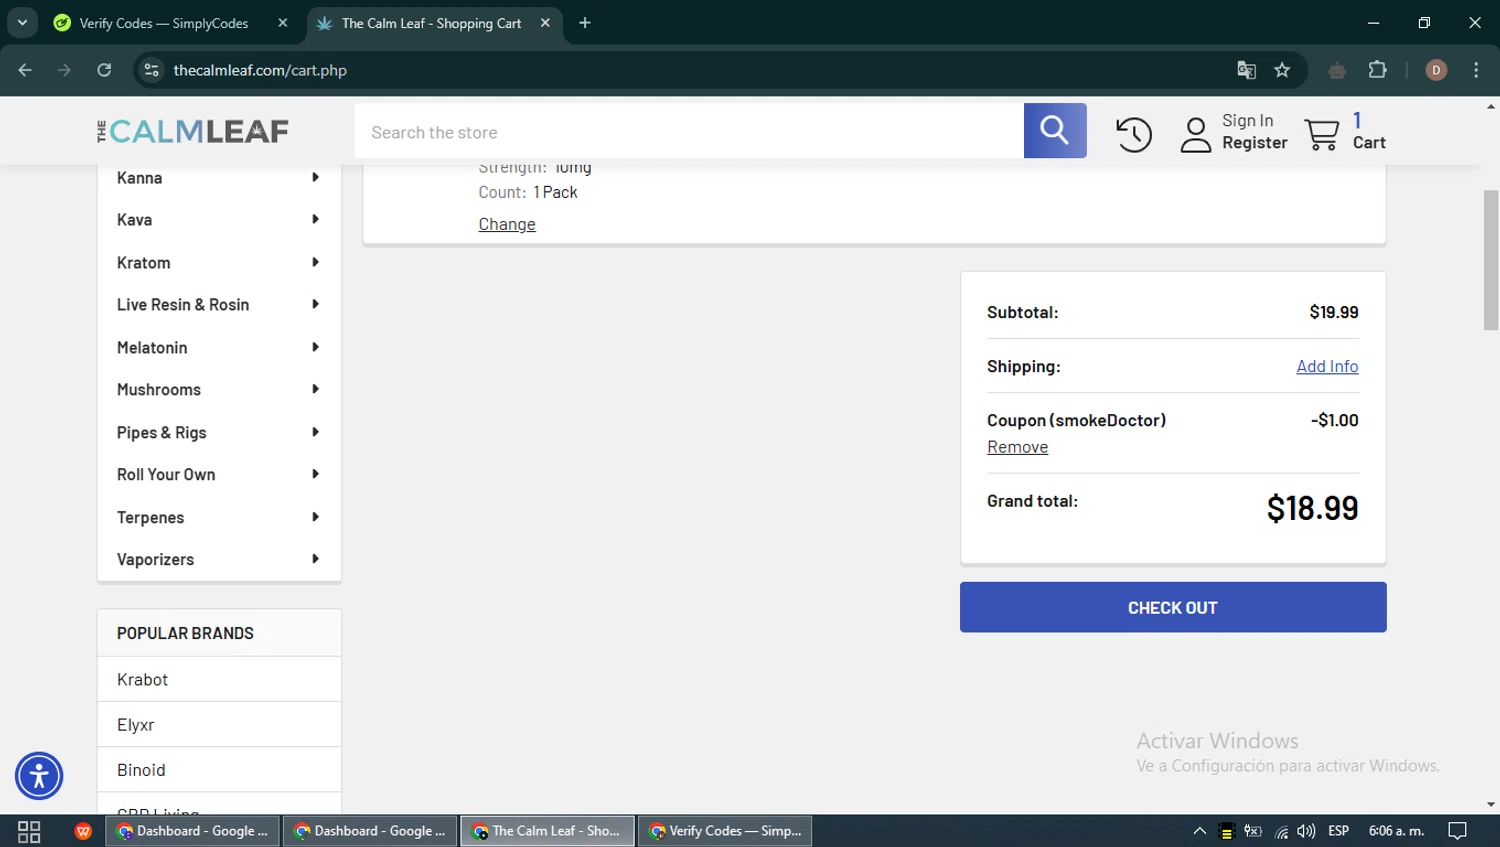
Task: Click the browser address bar URL
Action: [260, 70]
